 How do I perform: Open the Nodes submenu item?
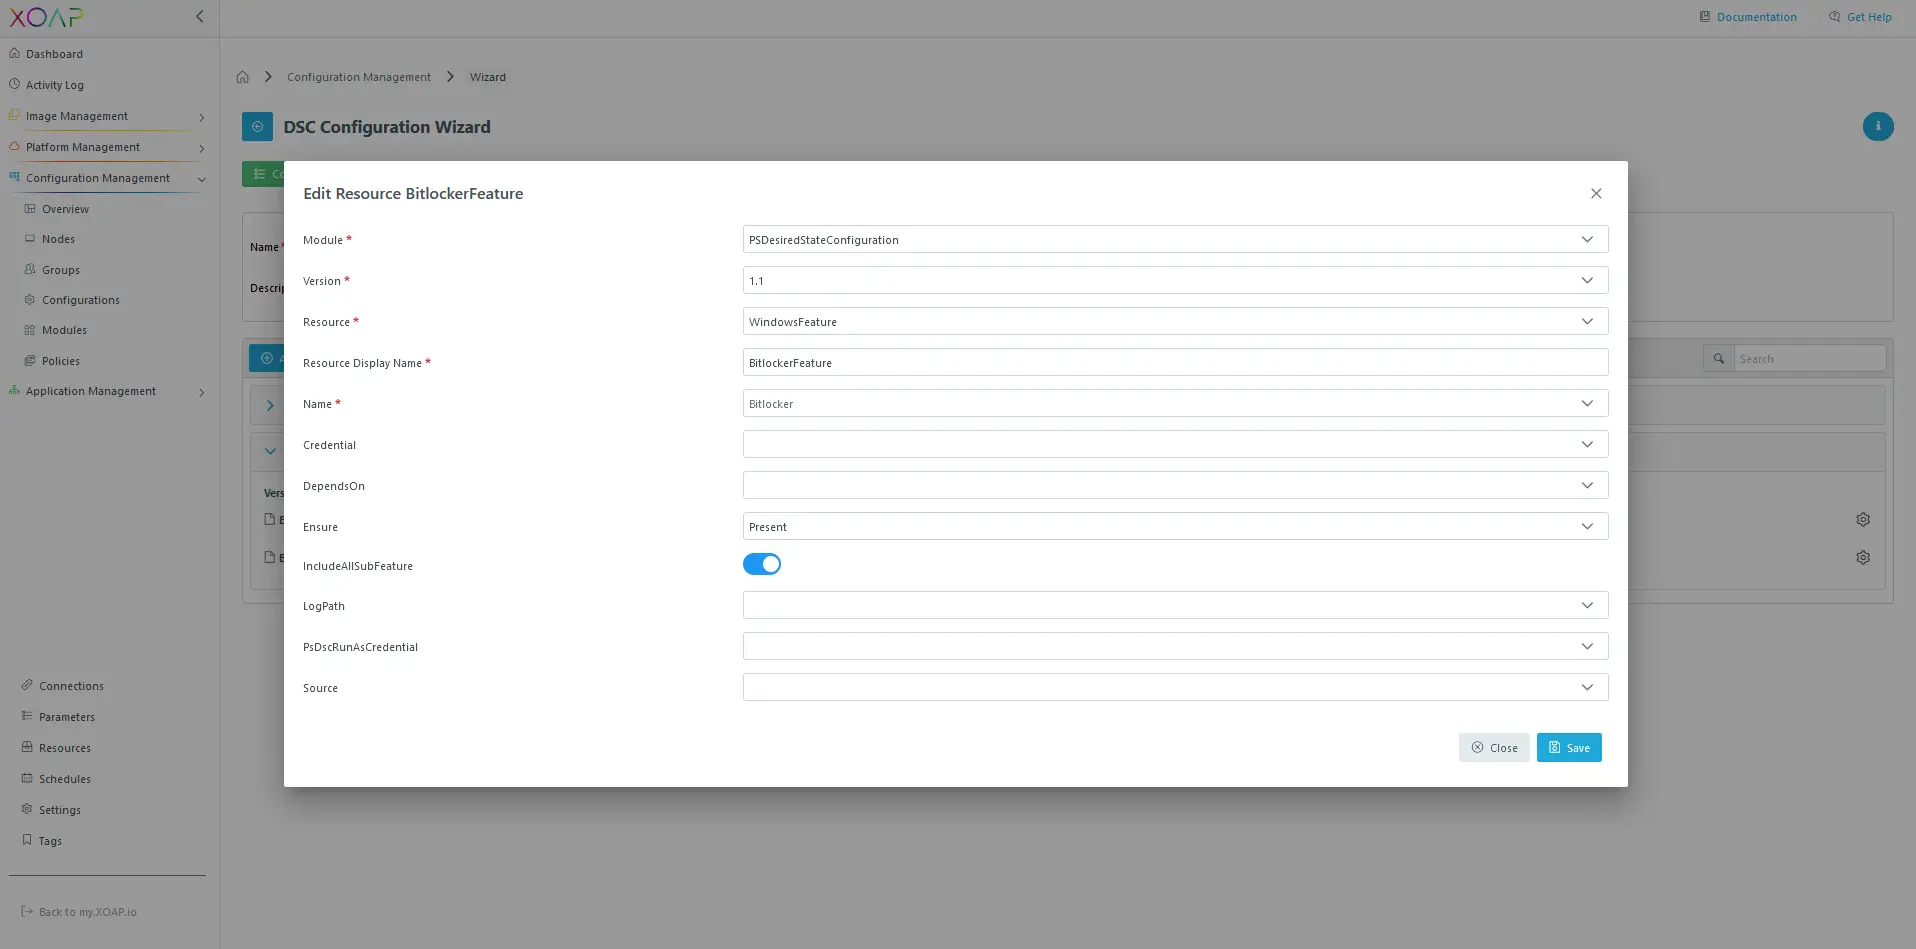coord(58,239)
